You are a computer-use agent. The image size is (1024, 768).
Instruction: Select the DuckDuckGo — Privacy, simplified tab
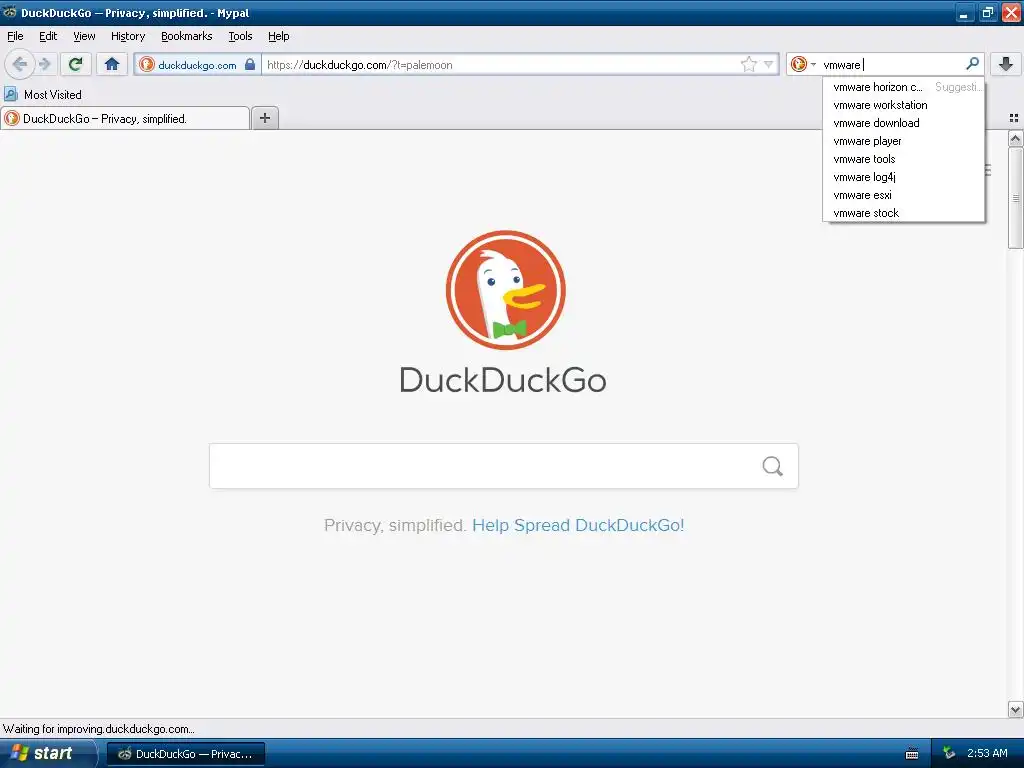pos(125,118)
